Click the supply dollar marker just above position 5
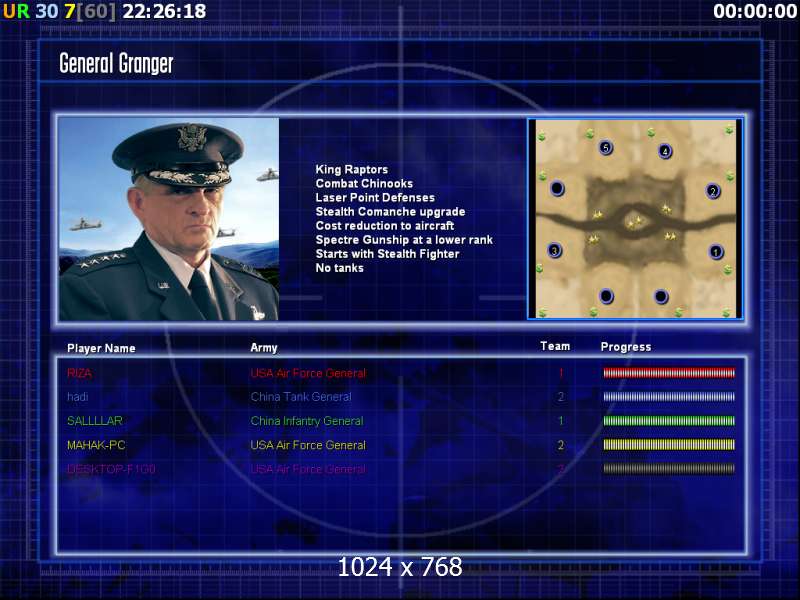 (590, 134)
